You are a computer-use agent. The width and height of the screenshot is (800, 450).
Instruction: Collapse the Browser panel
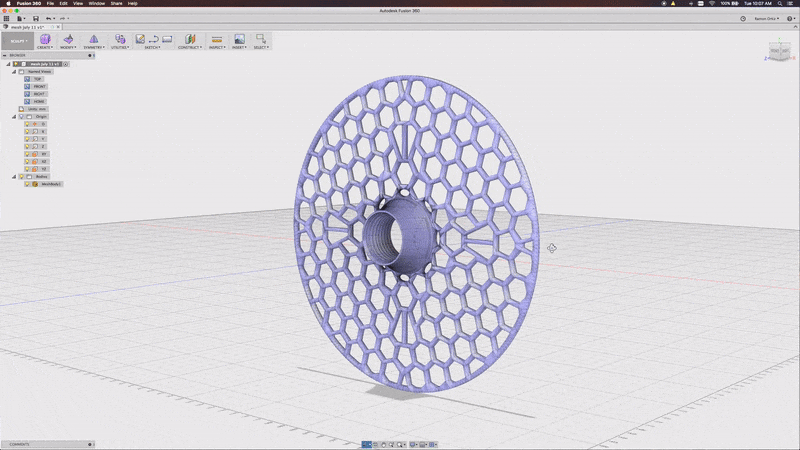[x=5, y=55]
